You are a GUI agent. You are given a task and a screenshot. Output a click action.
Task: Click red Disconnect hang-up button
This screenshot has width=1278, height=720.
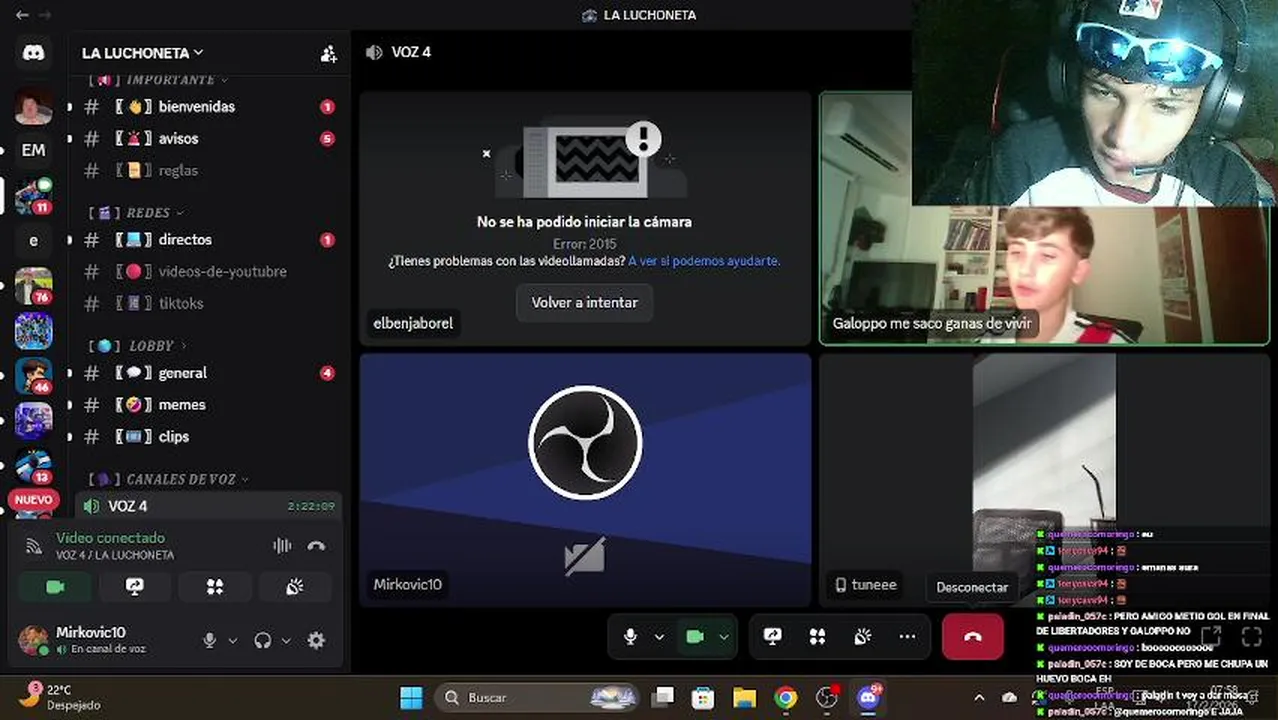point(972,636)
